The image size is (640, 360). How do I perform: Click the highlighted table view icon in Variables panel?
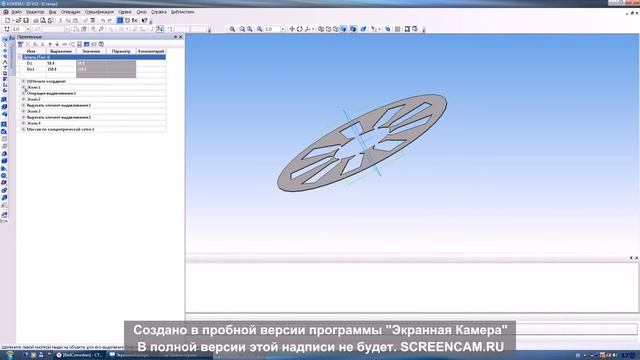(87, 44)
